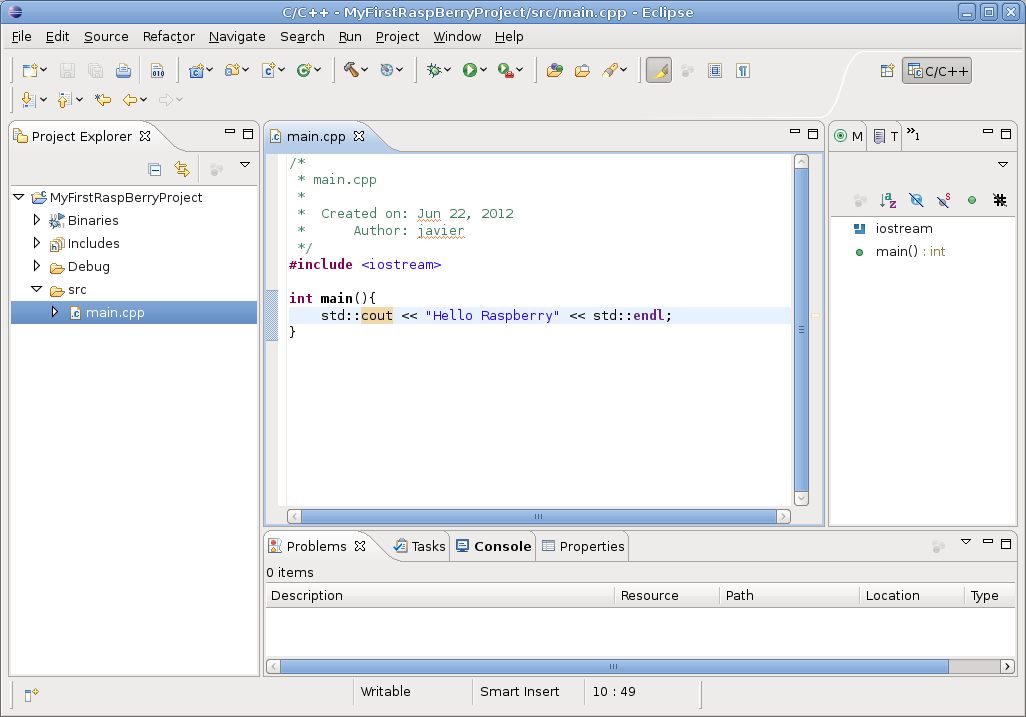The height and width of the screenshot is (717, 1026).
Task: Click the Back navigation arrow
Action: pyautogui.click(x=130, y=99)
